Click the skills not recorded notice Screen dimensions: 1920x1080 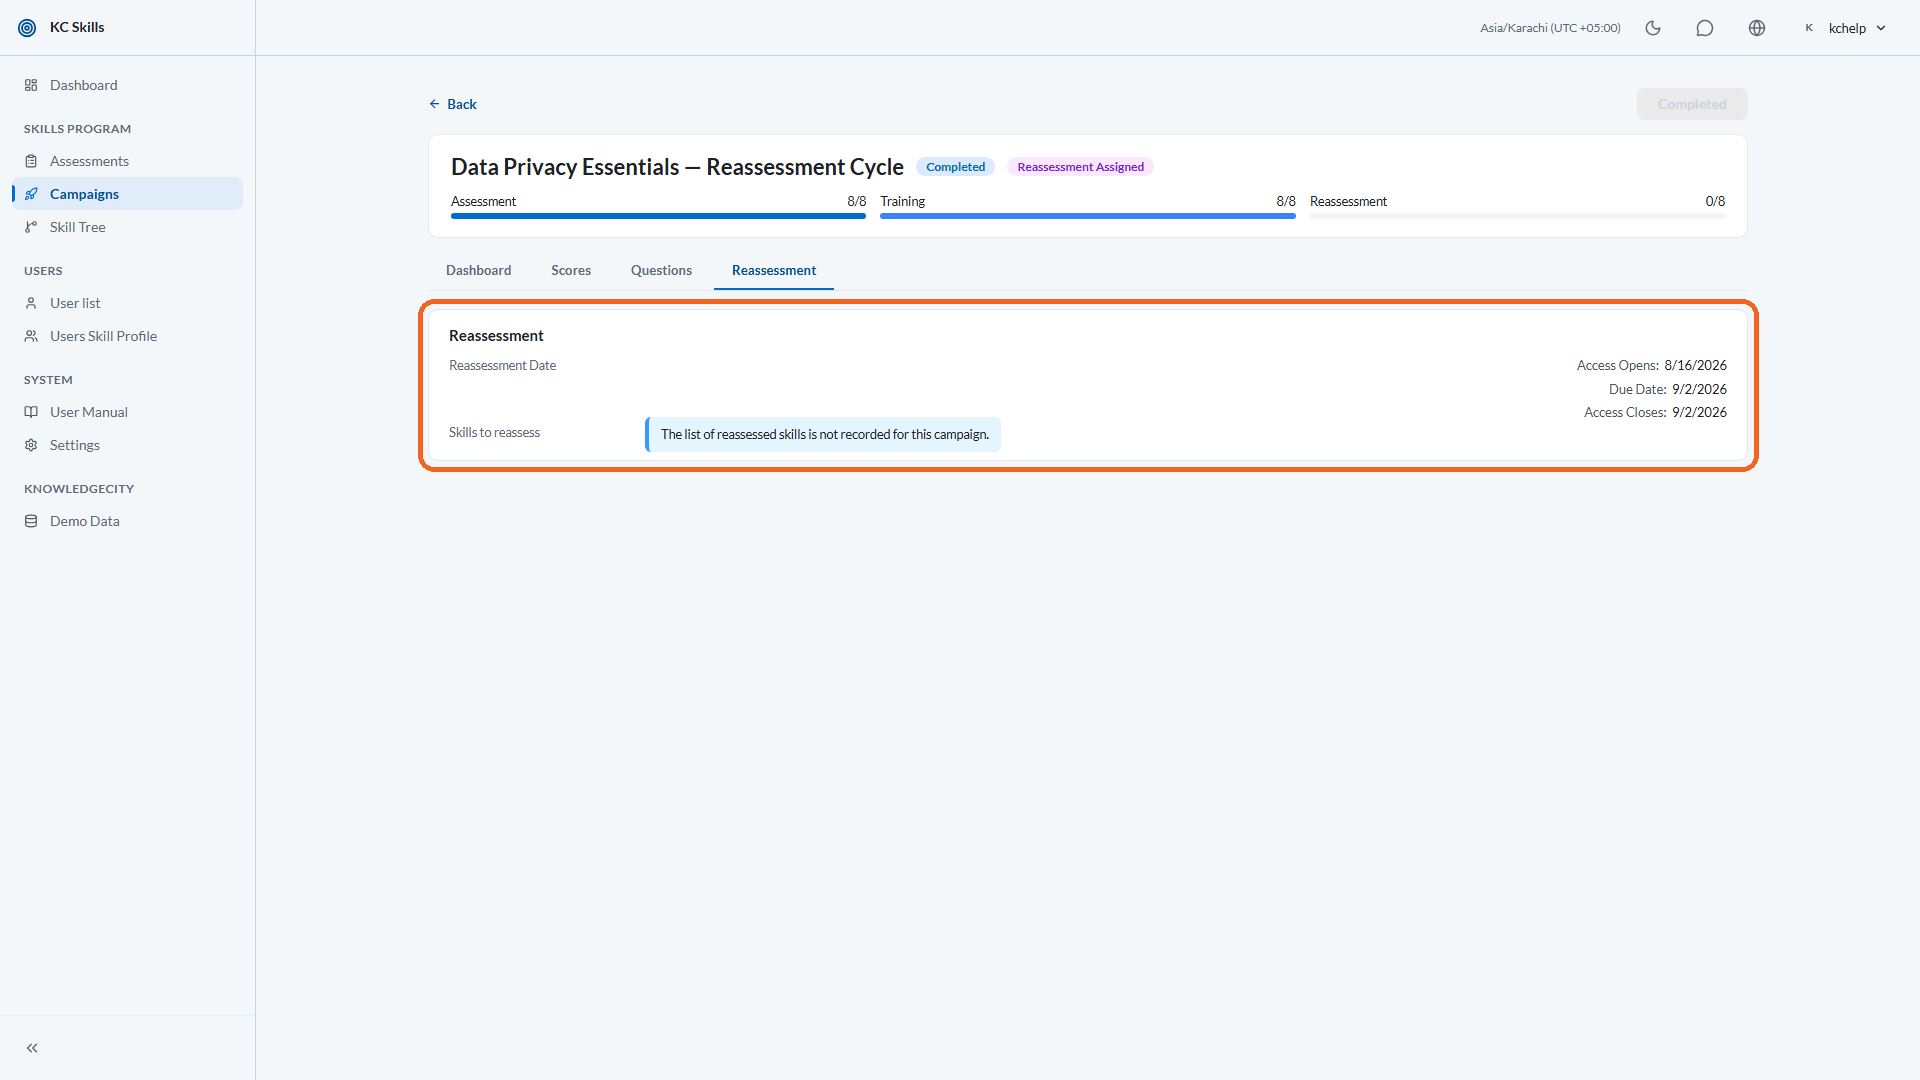[x=823, y=434]
